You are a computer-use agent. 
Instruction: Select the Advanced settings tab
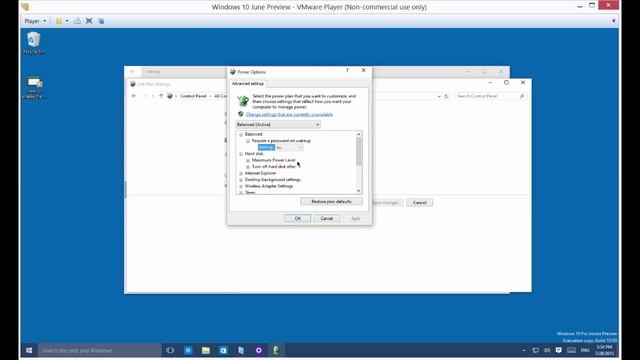click(x=248, y=83)
